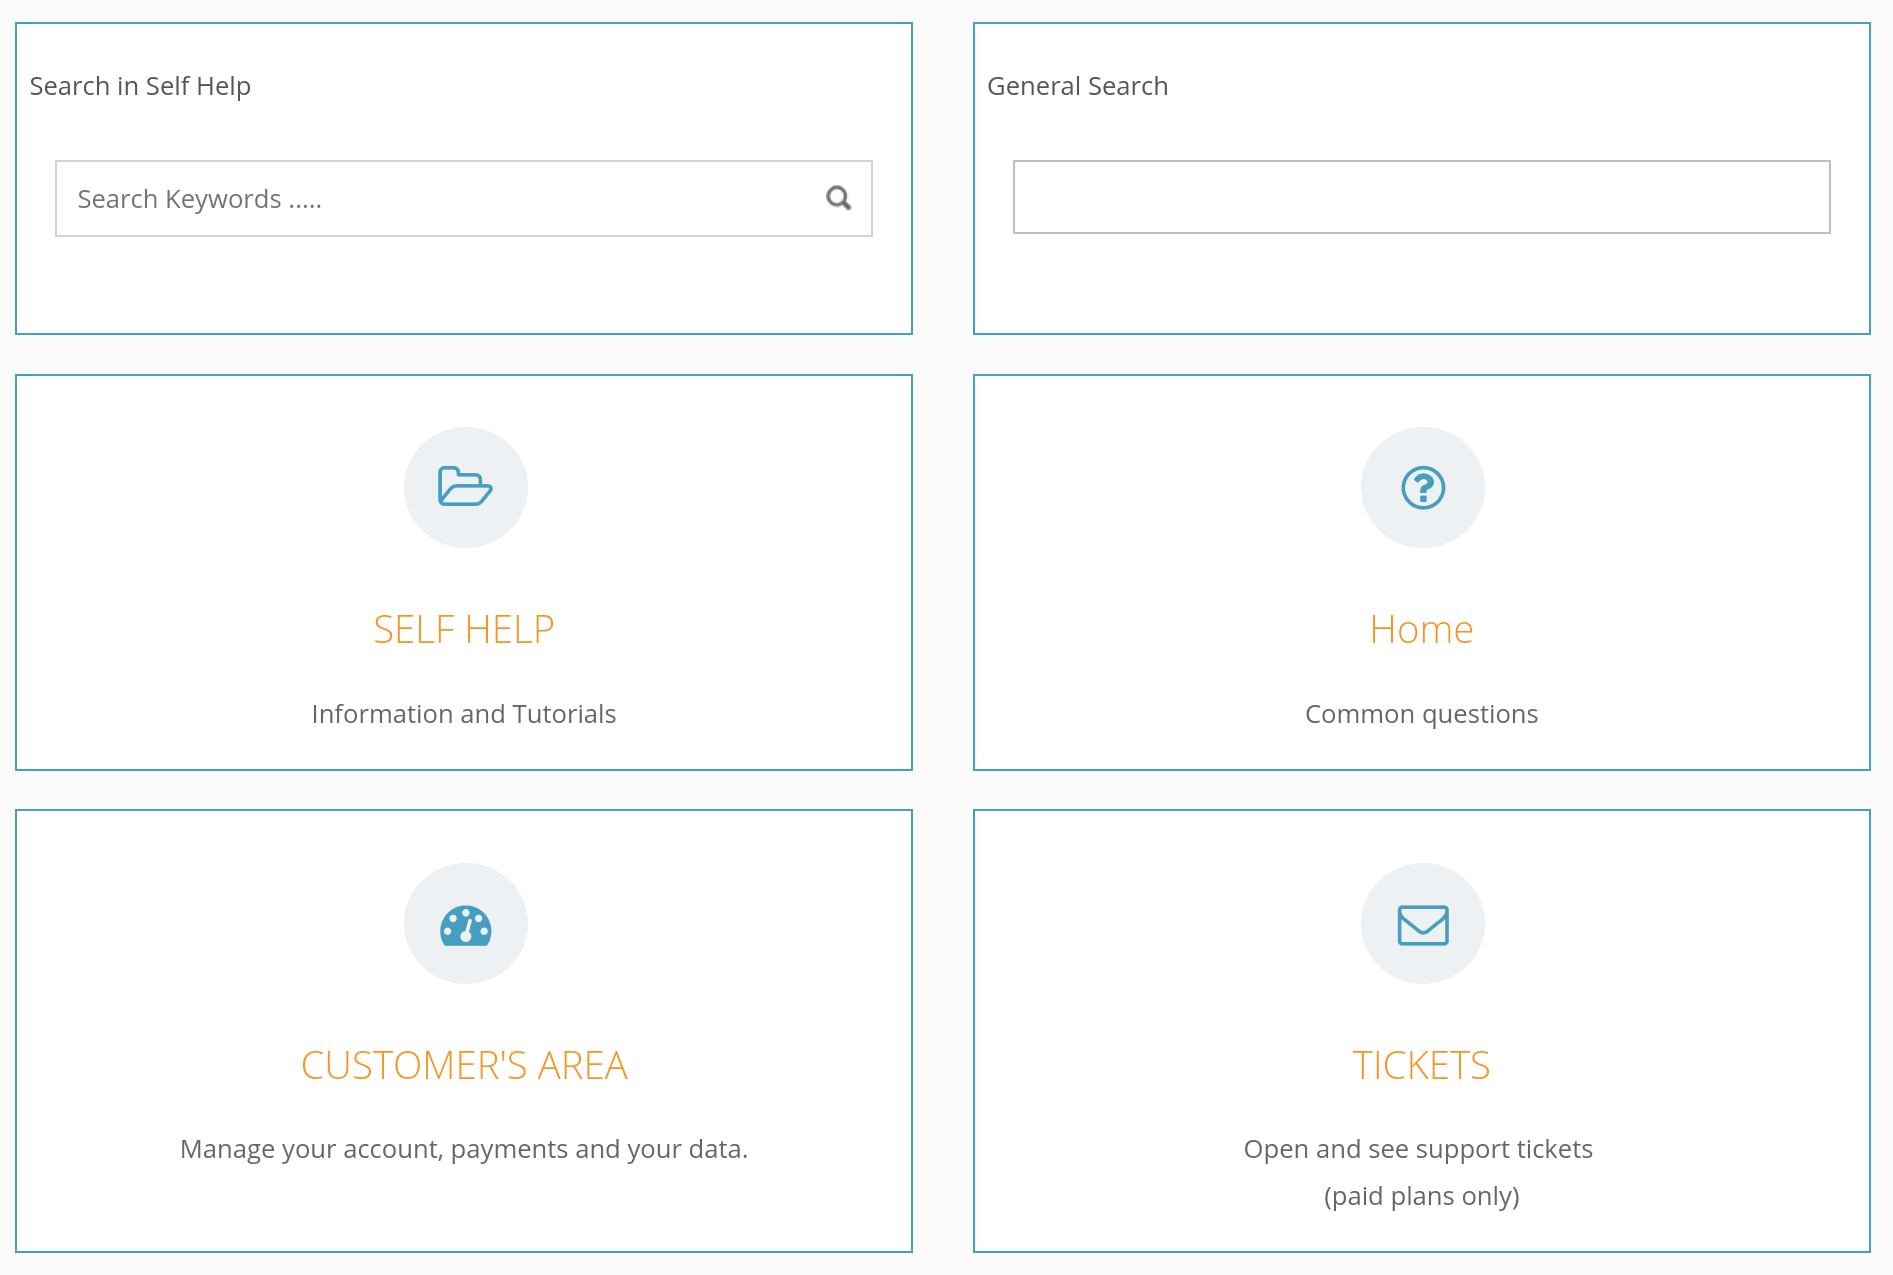Viewport: 1893px width, 1275px height.
Task: Click the question mark Home icon
Action: (x=1423, y=487)
